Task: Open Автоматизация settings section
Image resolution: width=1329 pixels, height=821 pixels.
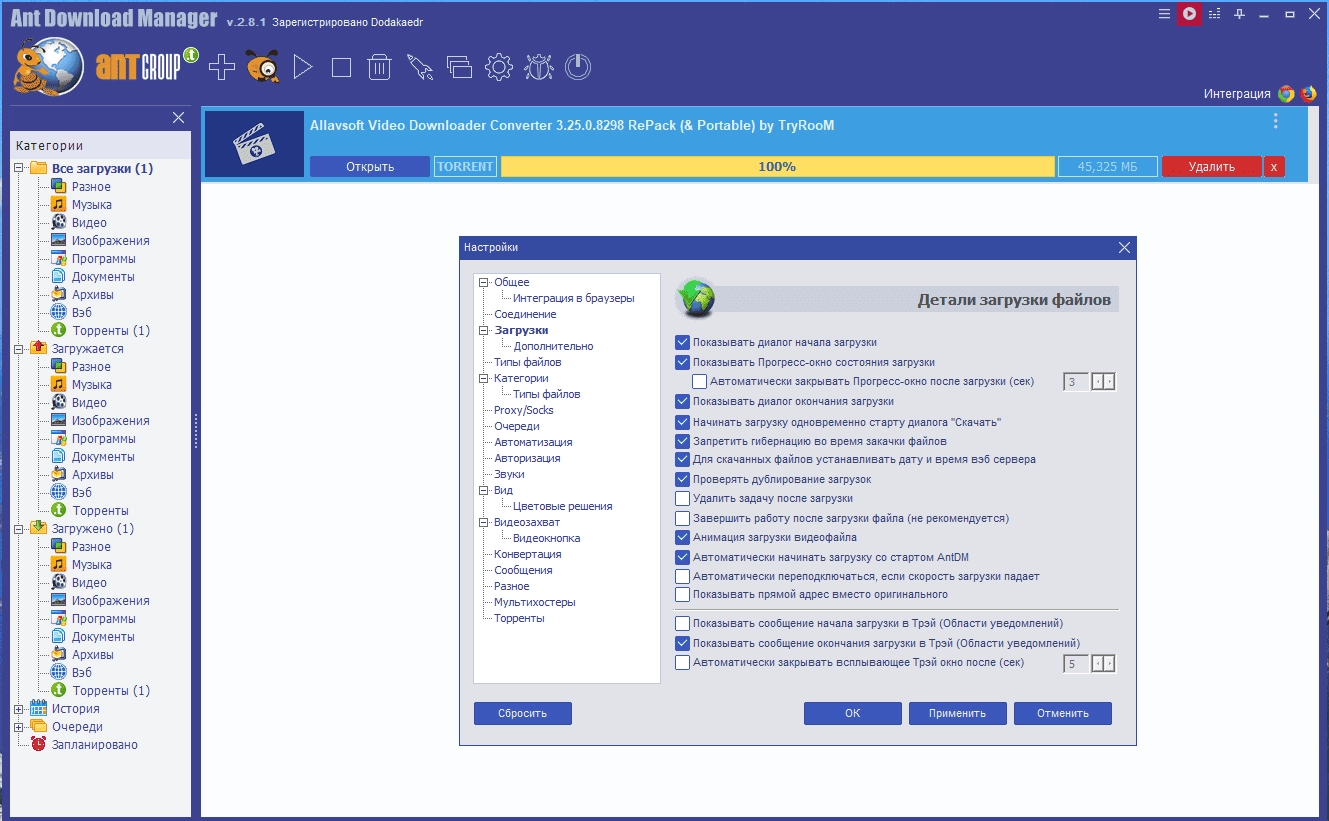Action: [x=533, y=442]
